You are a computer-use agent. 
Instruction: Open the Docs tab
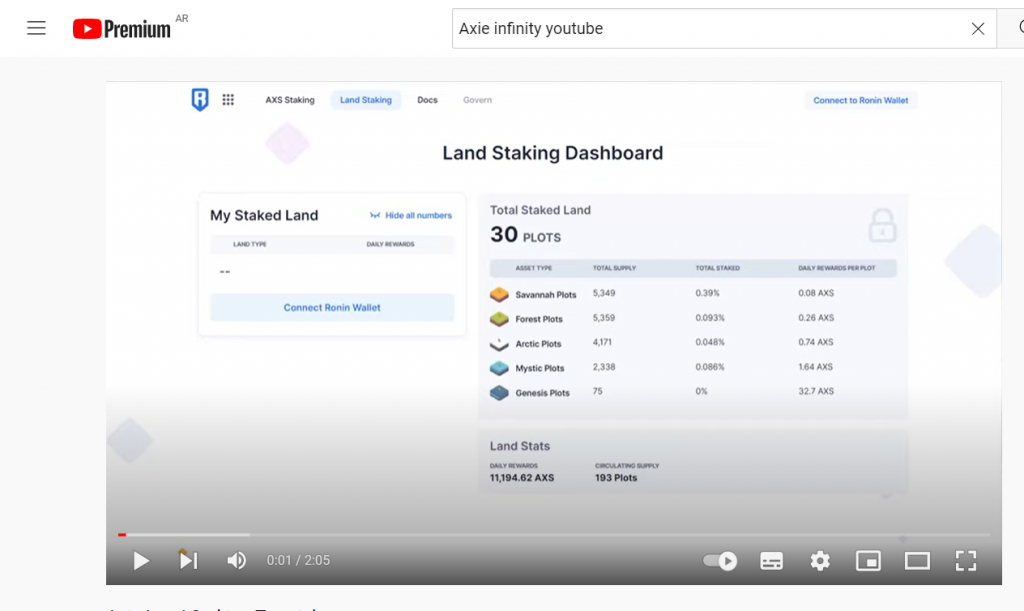pyautogui.click(x=427, y=100)
